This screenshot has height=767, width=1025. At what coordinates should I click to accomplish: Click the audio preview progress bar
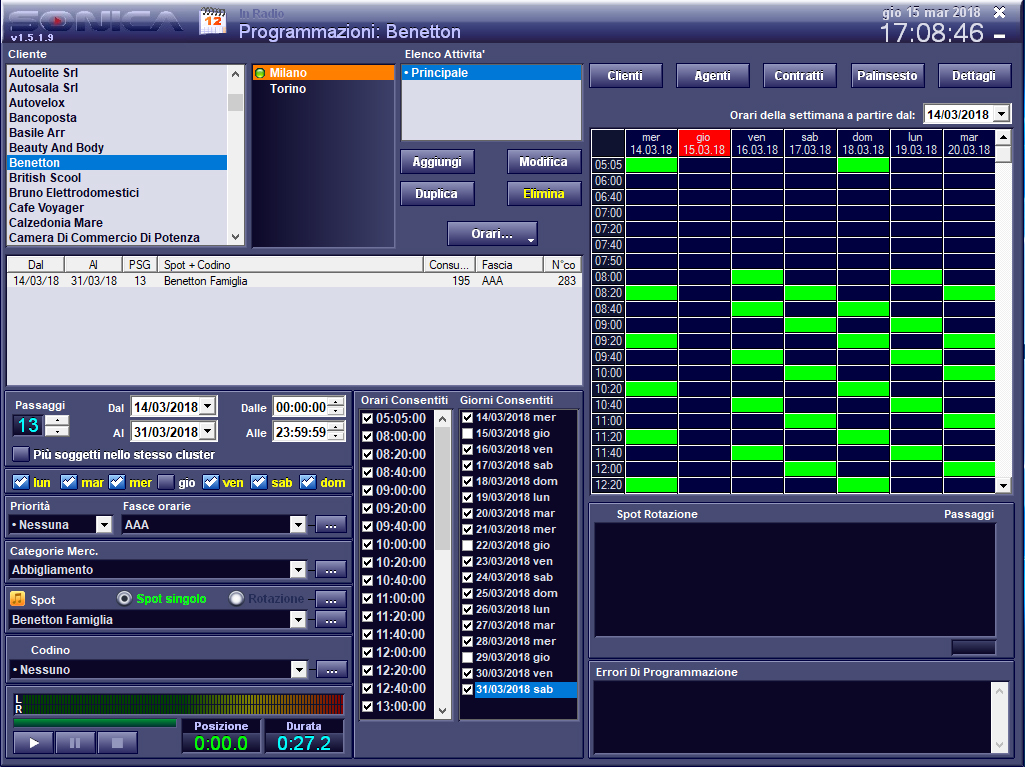(95, 723)
